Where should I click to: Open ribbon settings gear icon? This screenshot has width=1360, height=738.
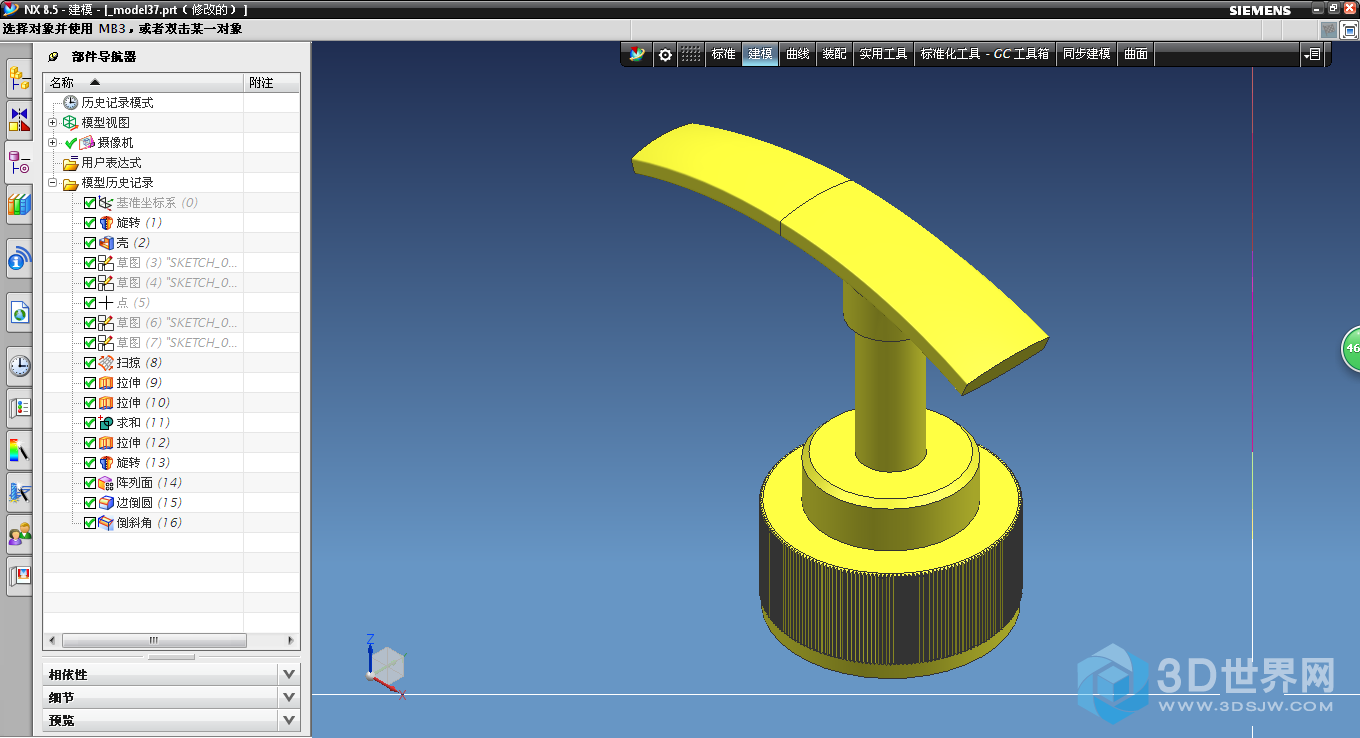(665, 54)
